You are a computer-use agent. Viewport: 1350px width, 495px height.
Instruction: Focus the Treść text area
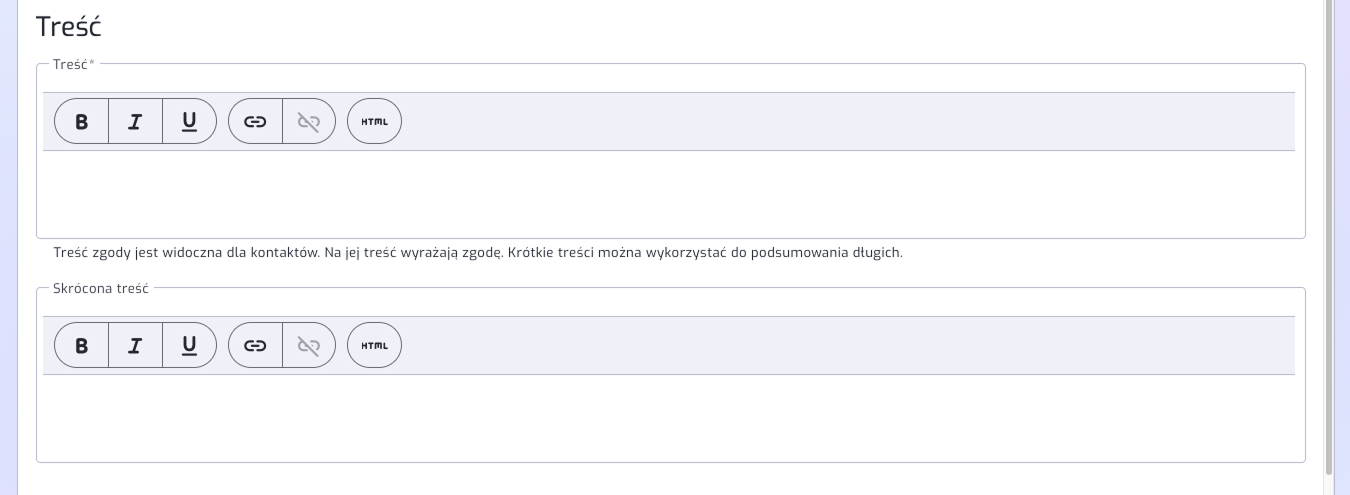coord(669,192)
